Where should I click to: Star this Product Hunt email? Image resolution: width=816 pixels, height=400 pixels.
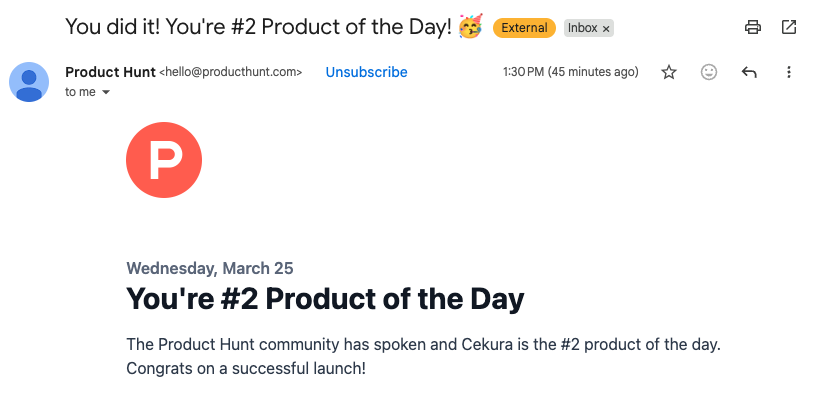coord(669,72)
